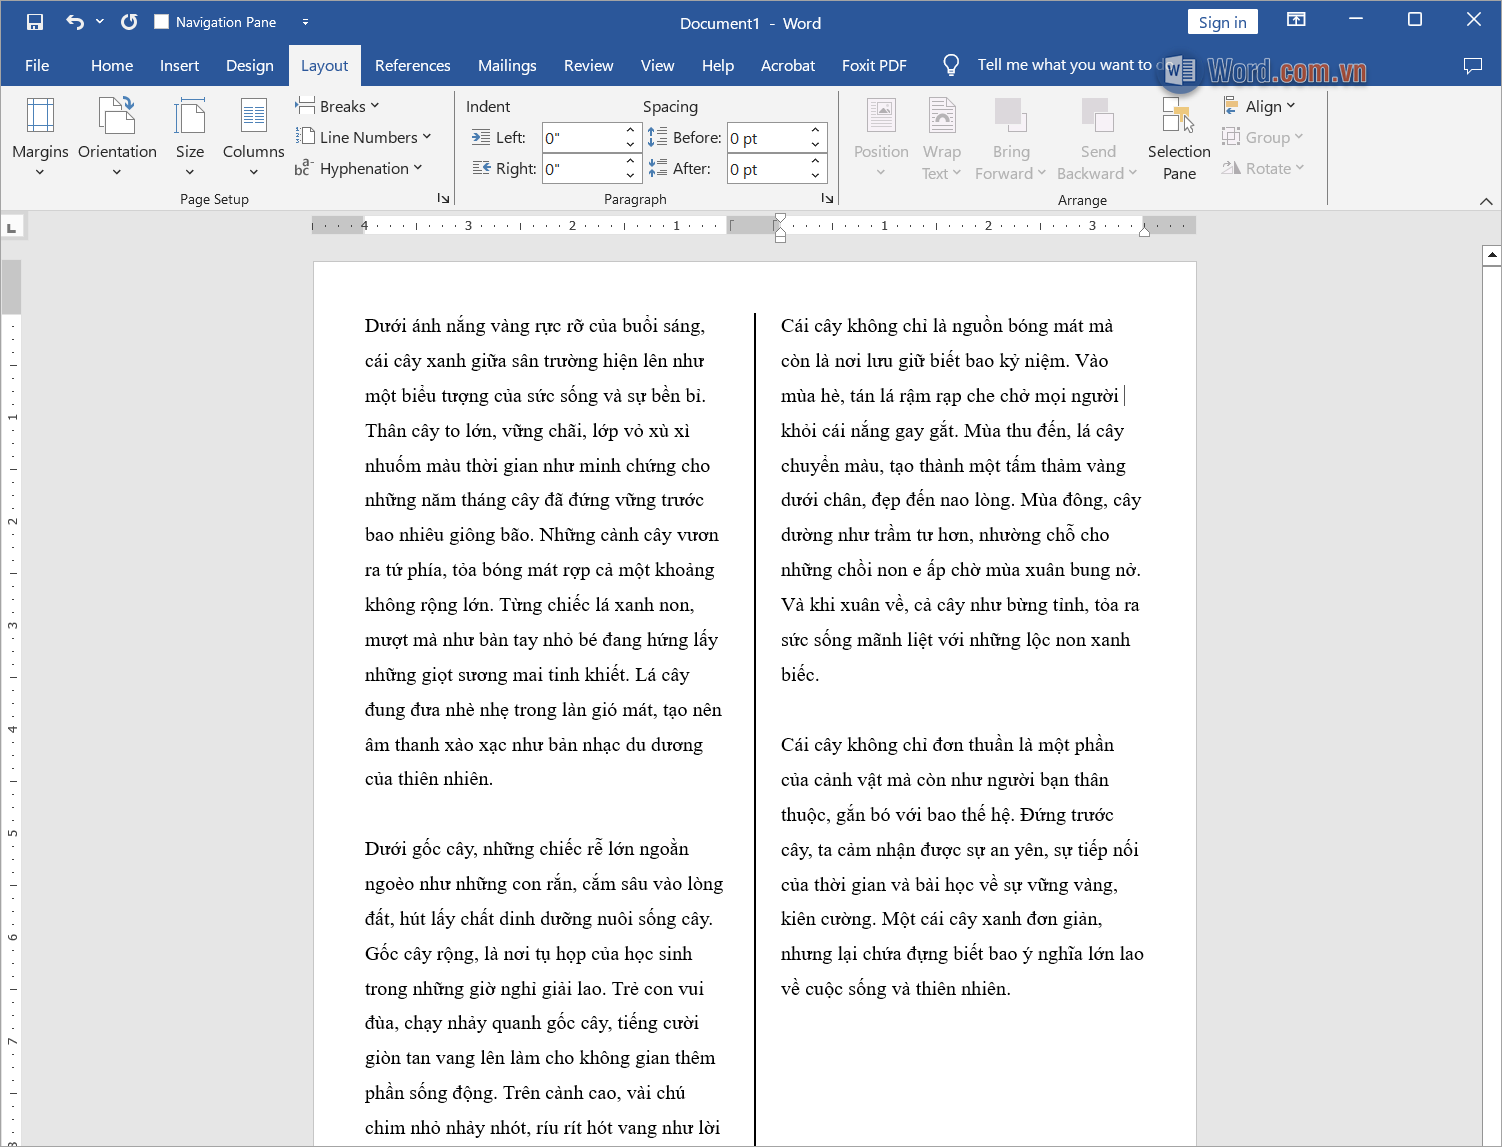Open the undo history dropdown arrow
Image resolution: width=1502 pixels, height=1147 pixels.
(x=100, y=22)
